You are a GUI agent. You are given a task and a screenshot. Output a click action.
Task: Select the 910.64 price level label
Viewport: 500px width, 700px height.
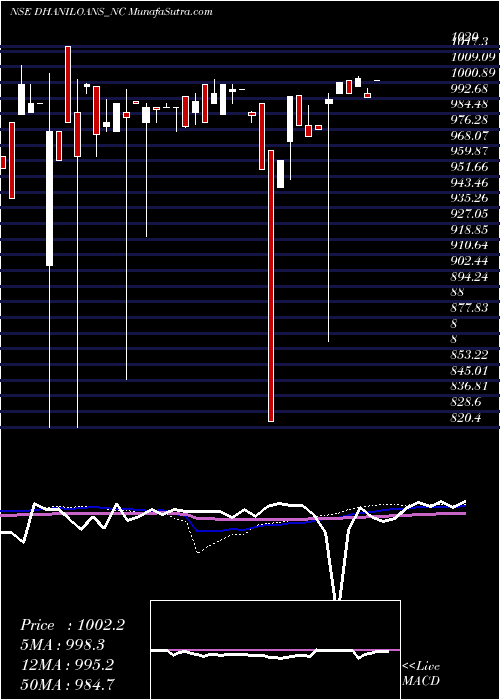point(469,246)
